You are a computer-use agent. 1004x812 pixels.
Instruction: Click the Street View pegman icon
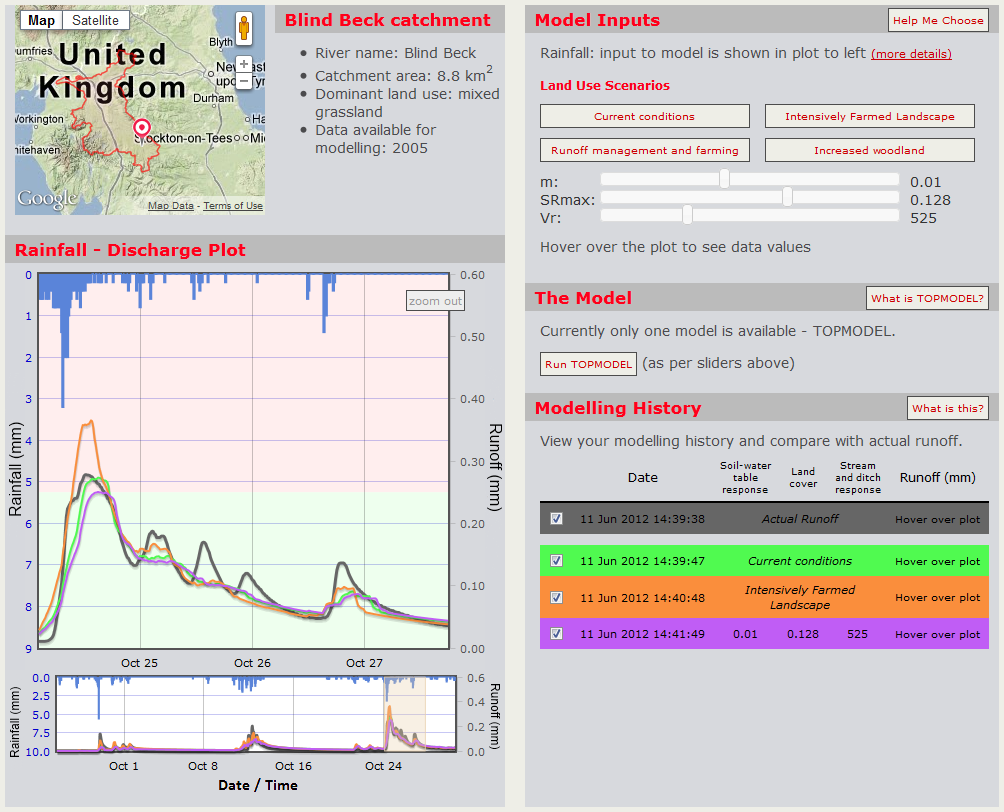[243, 28]
